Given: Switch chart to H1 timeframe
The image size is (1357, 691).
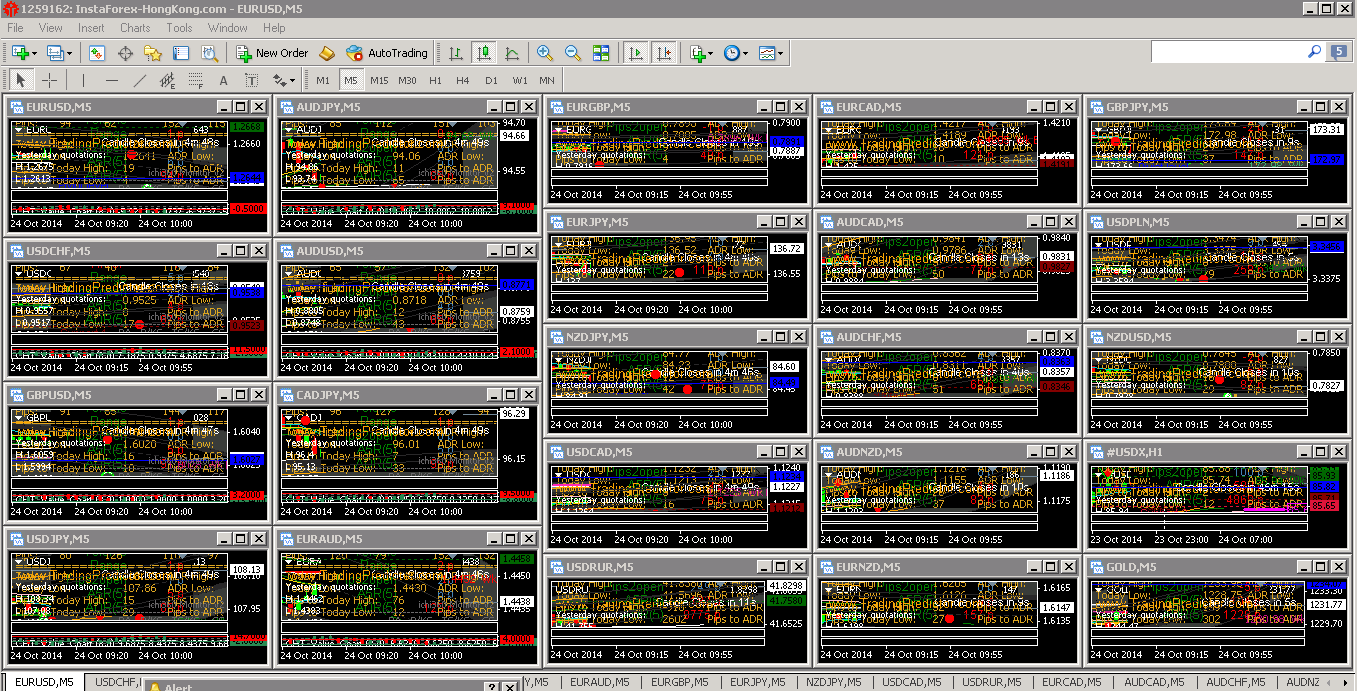Looking at the screenshot, I should click(x=435, y=80).
